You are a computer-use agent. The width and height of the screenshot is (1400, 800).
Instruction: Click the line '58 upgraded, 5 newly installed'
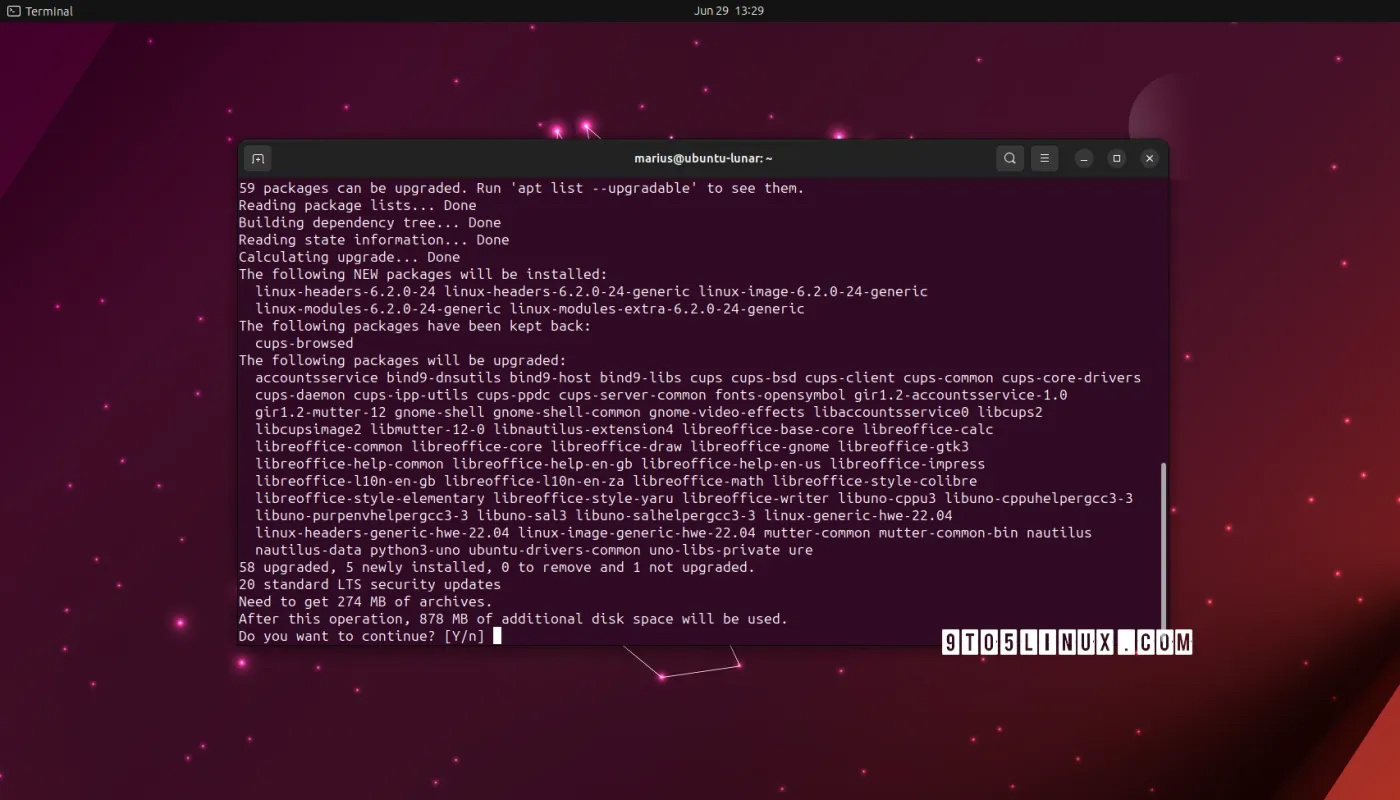(x=497, y=567)
